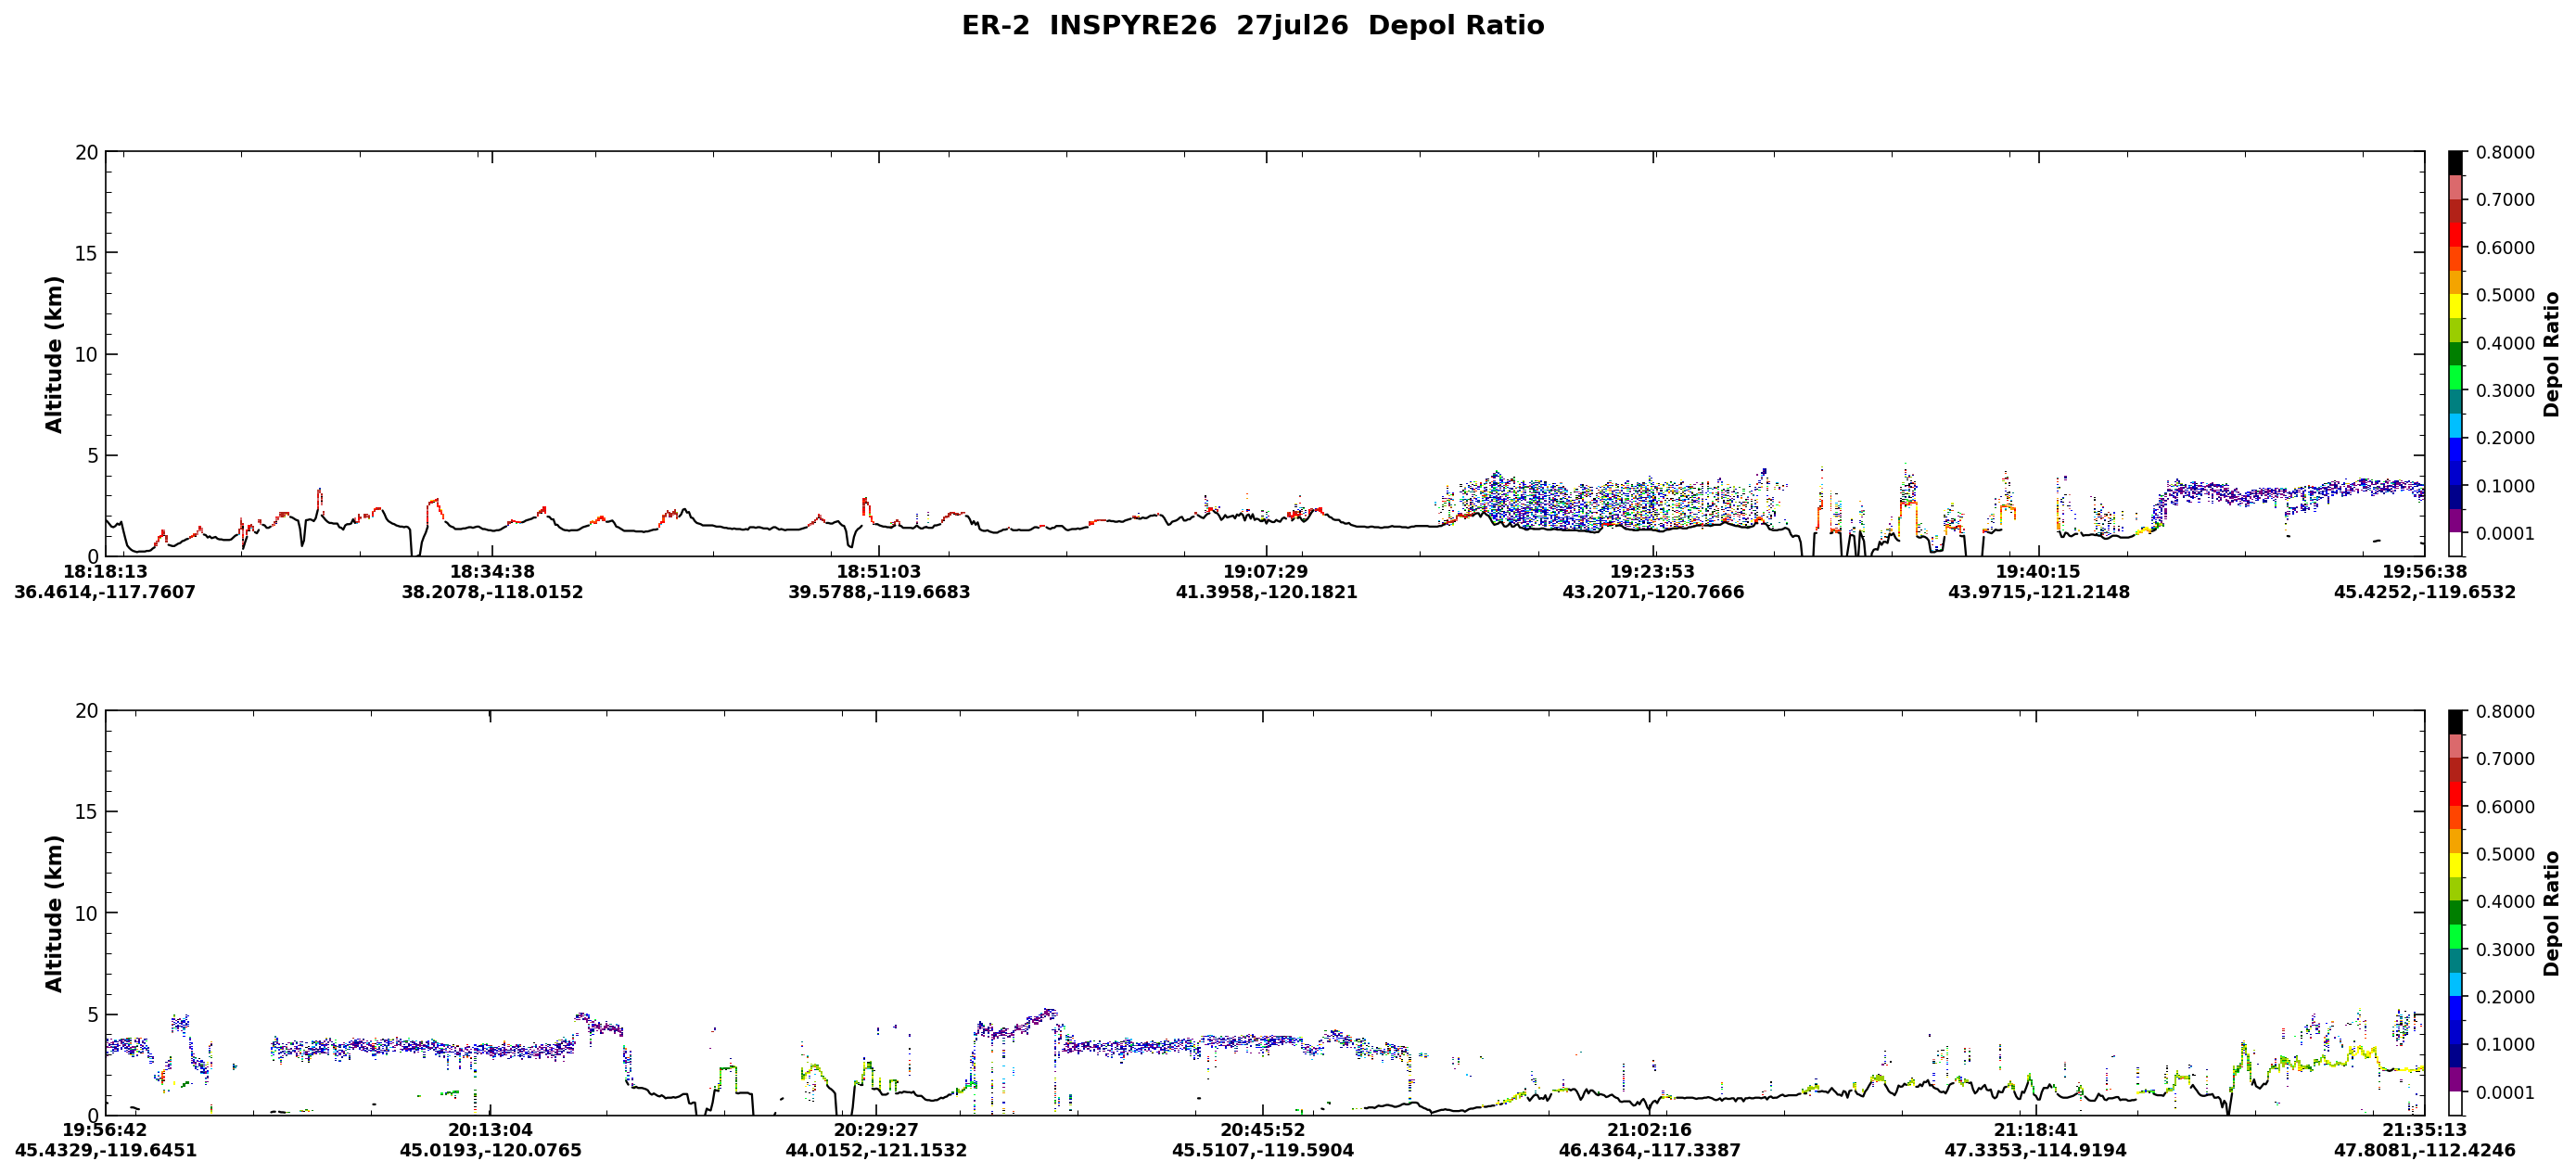The image size is (2576, 1174).
Task: Click the 0.8000 tick on the upper colorbar
Action: pyautogui.click(x=2505, y=152)
